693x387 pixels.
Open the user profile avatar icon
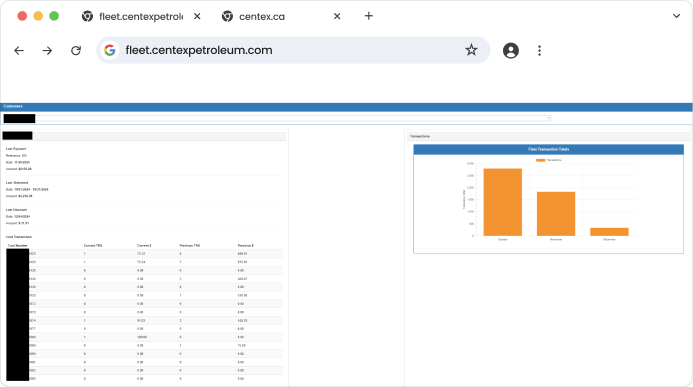coord(510,51)
